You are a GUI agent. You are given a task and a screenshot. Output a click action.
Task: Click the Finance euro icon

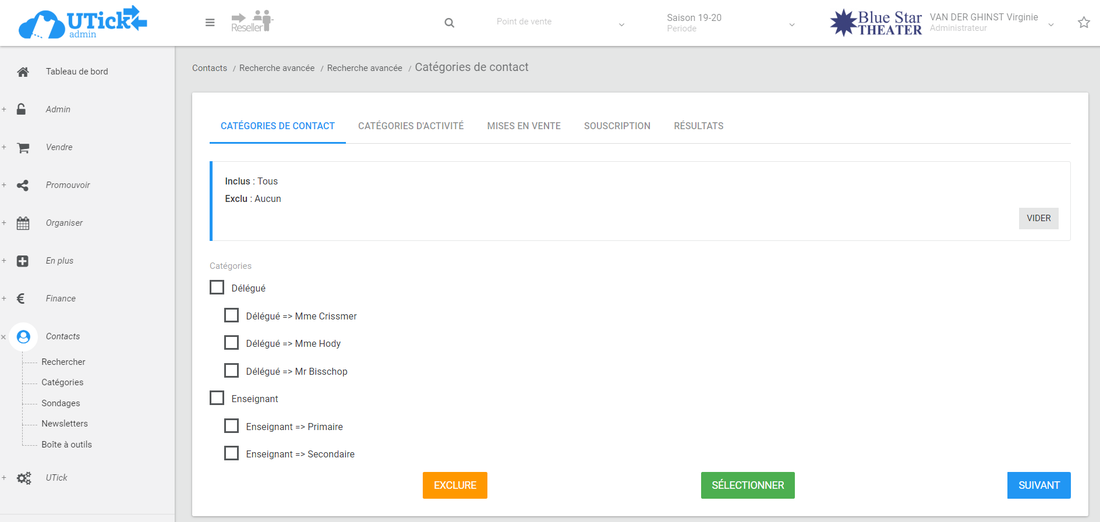coord(23,299)
